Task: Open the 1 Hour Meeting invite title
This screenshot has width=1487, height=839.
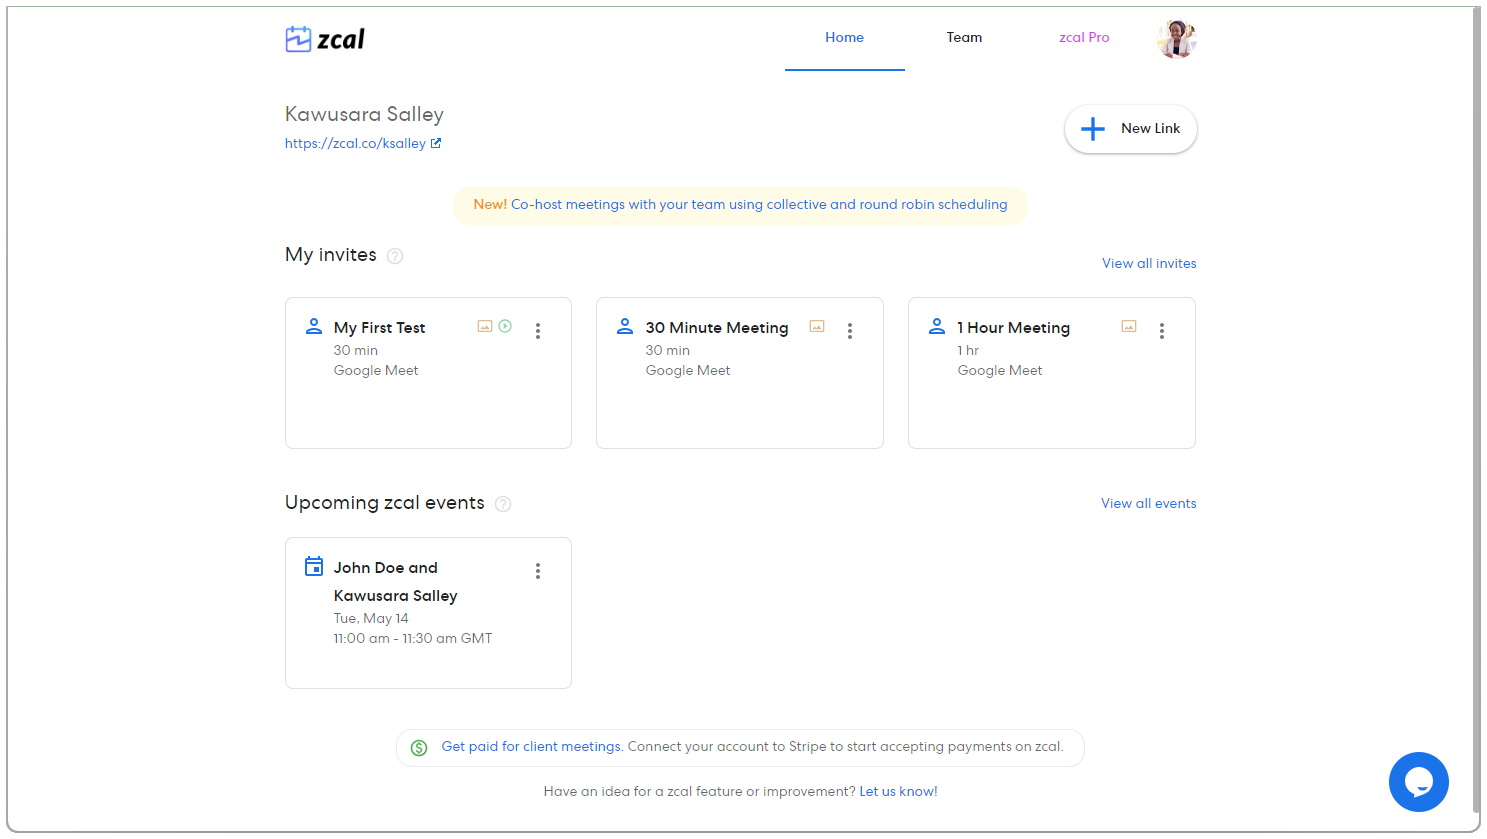Action: click(x=1014, y=328)
